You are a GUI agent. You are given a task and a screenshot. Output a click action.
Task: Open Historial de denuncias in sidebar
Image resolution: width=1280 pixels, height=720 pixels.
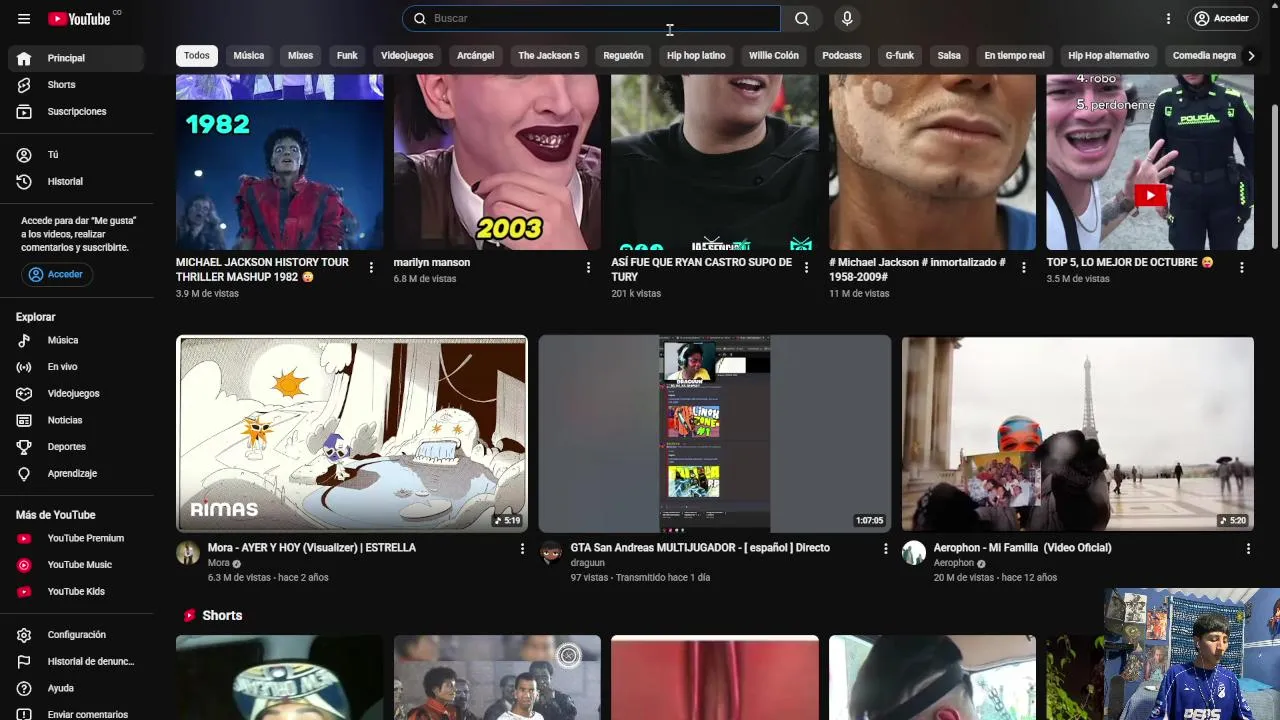77,661
